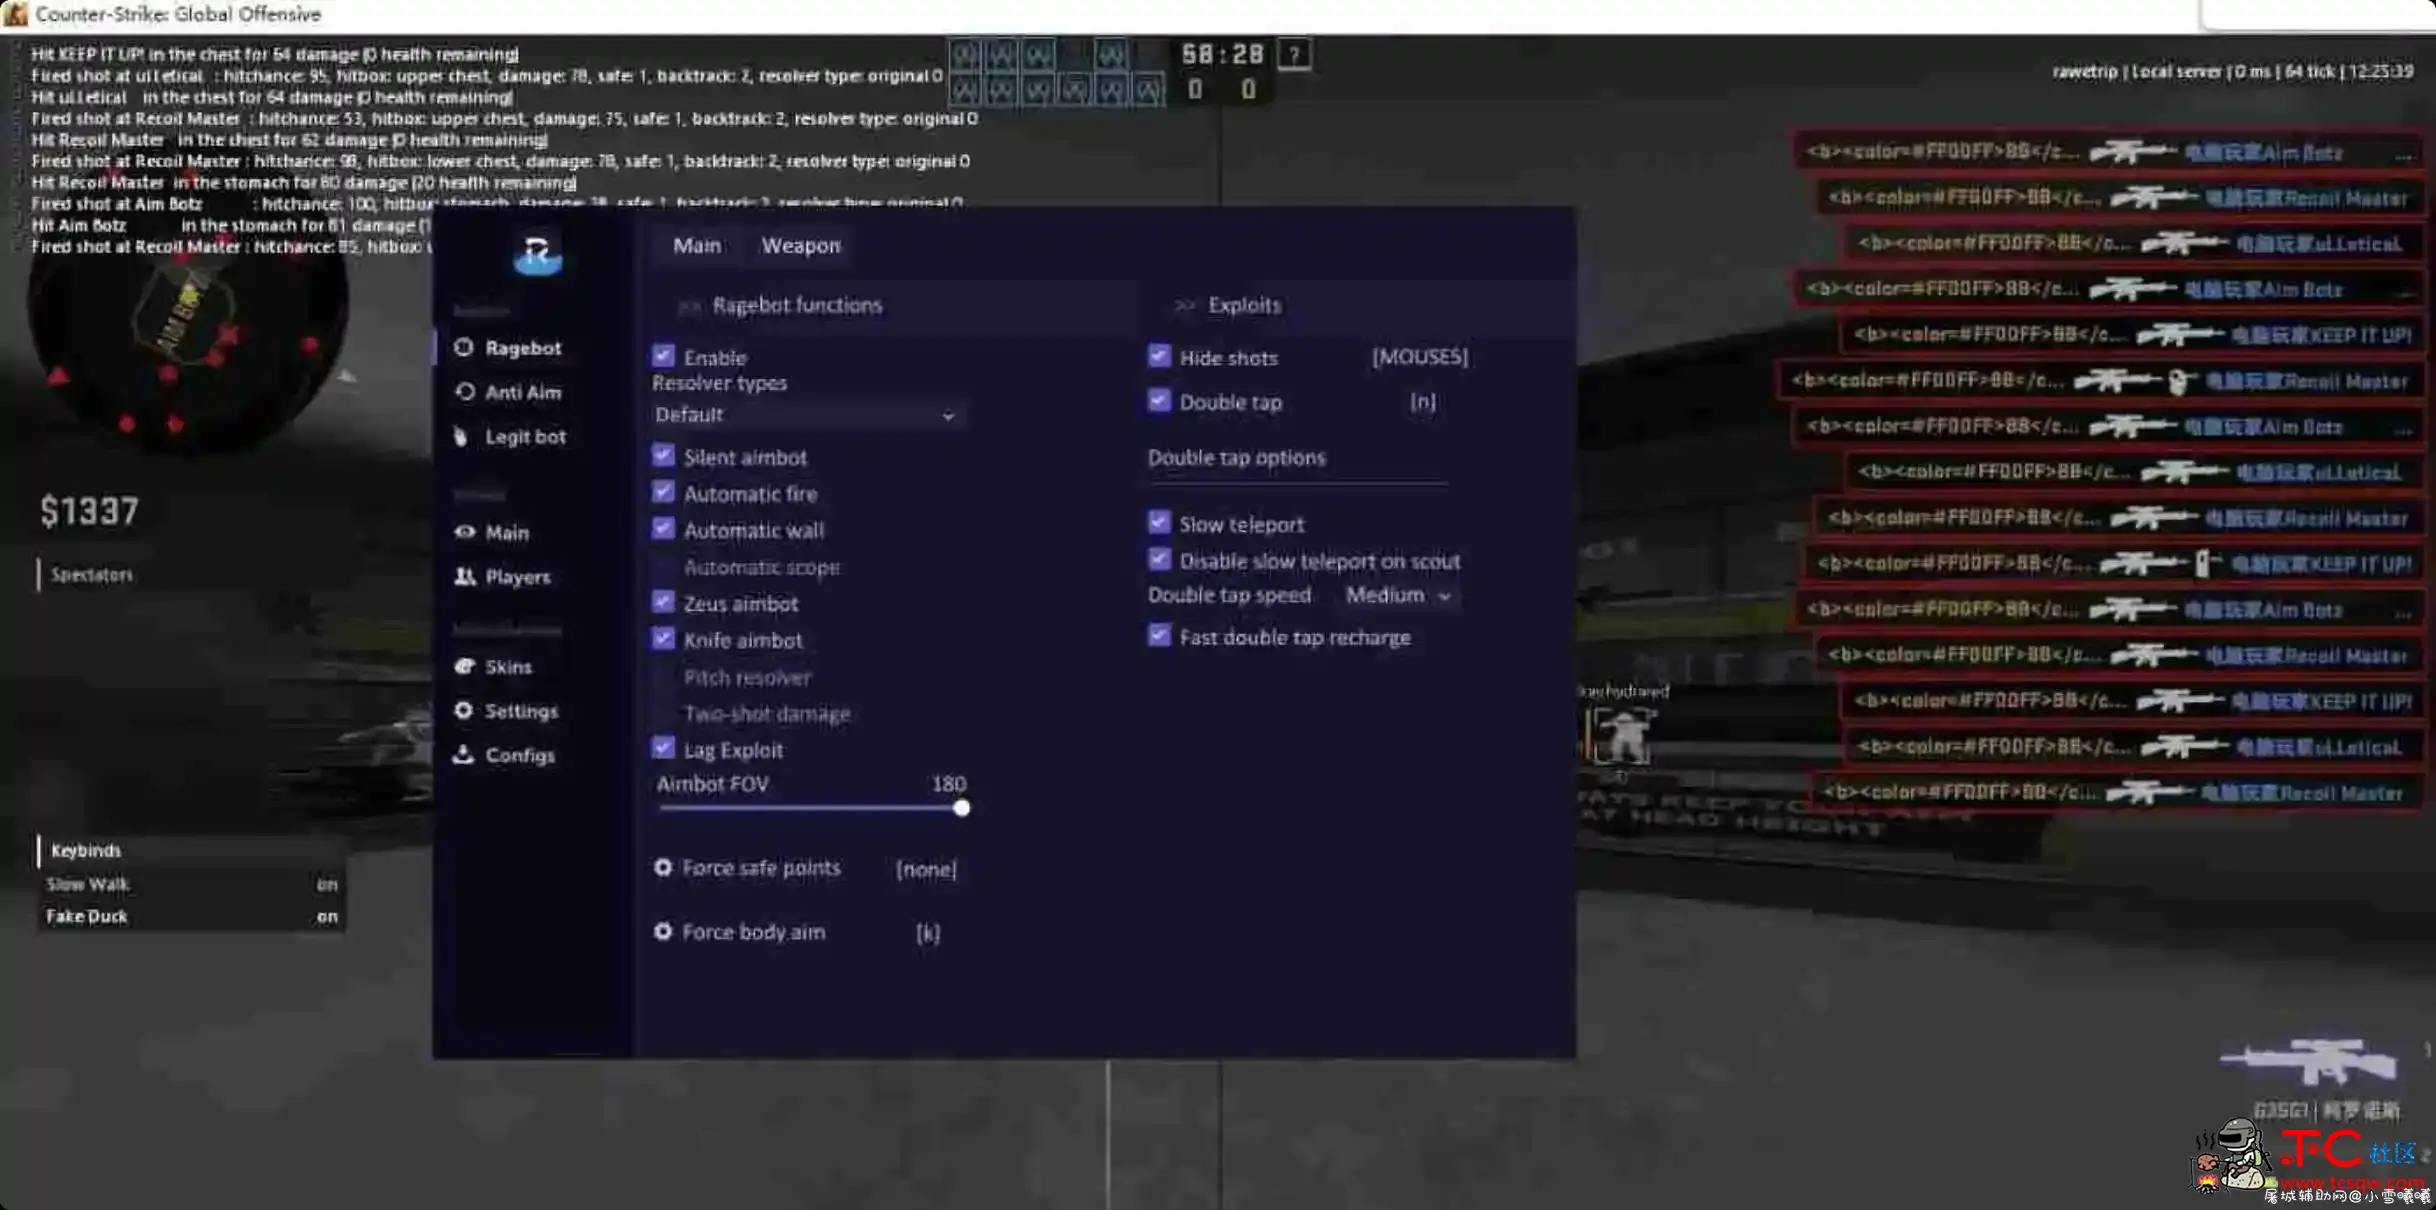2436x1210 pixels.
Task: Click the Keybinds section label
Action: [84, 848]
